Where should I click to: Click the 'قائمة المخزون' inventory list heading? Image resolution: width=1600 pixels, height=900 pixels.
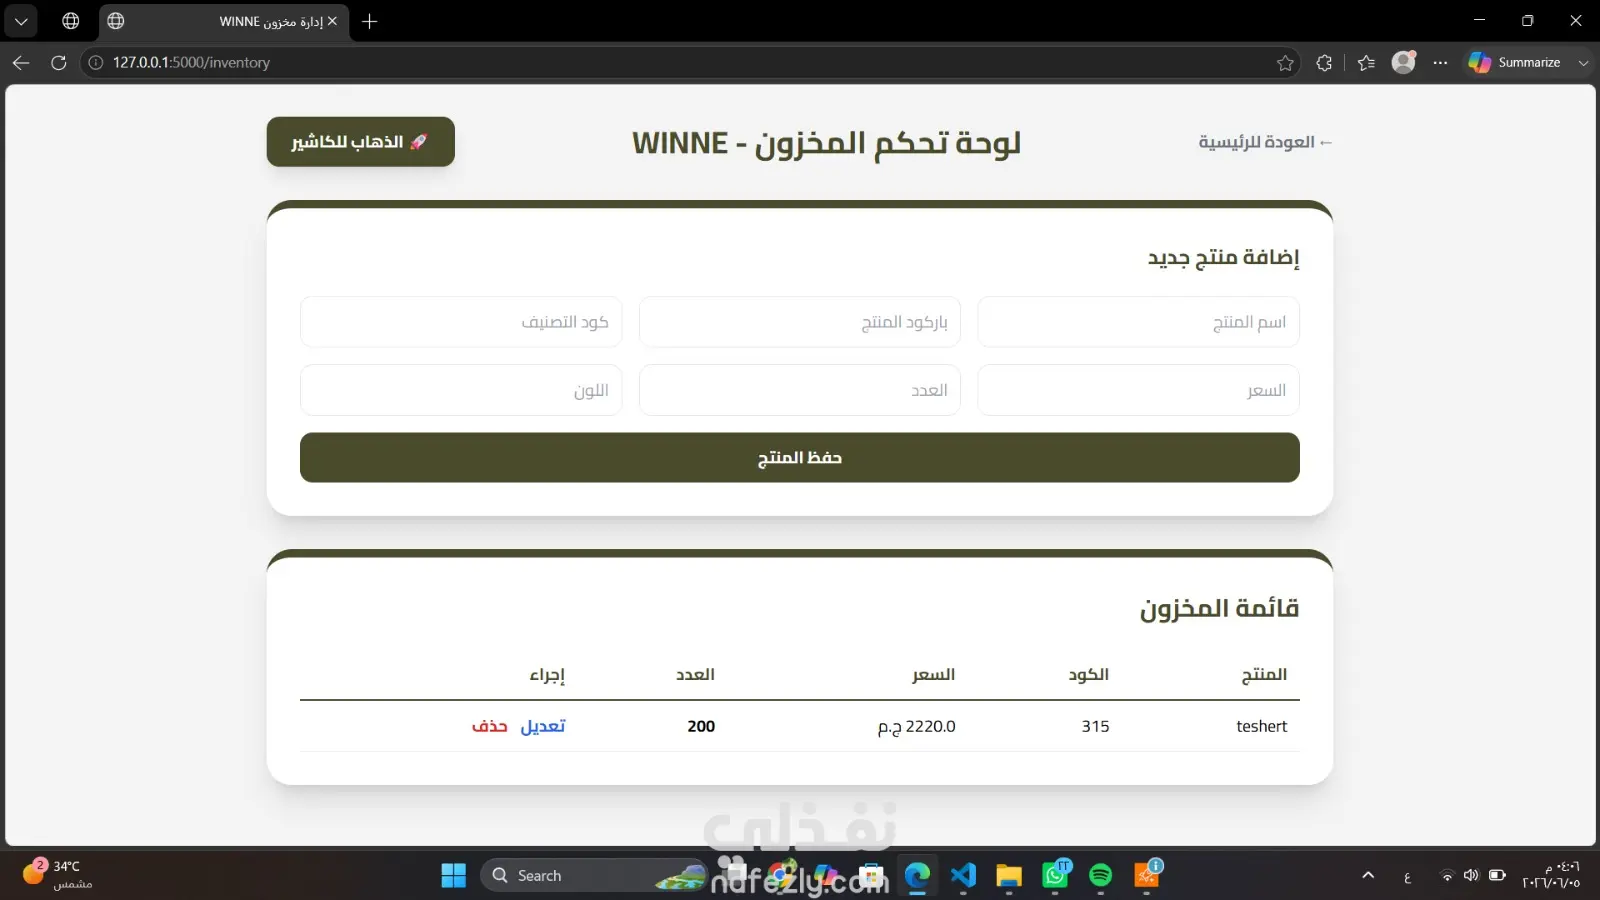click(1220, 608)
